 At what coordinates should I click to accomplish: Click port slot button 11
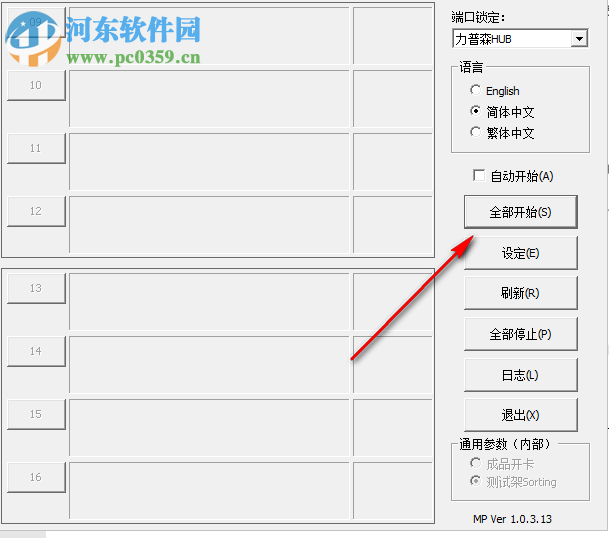36,148
